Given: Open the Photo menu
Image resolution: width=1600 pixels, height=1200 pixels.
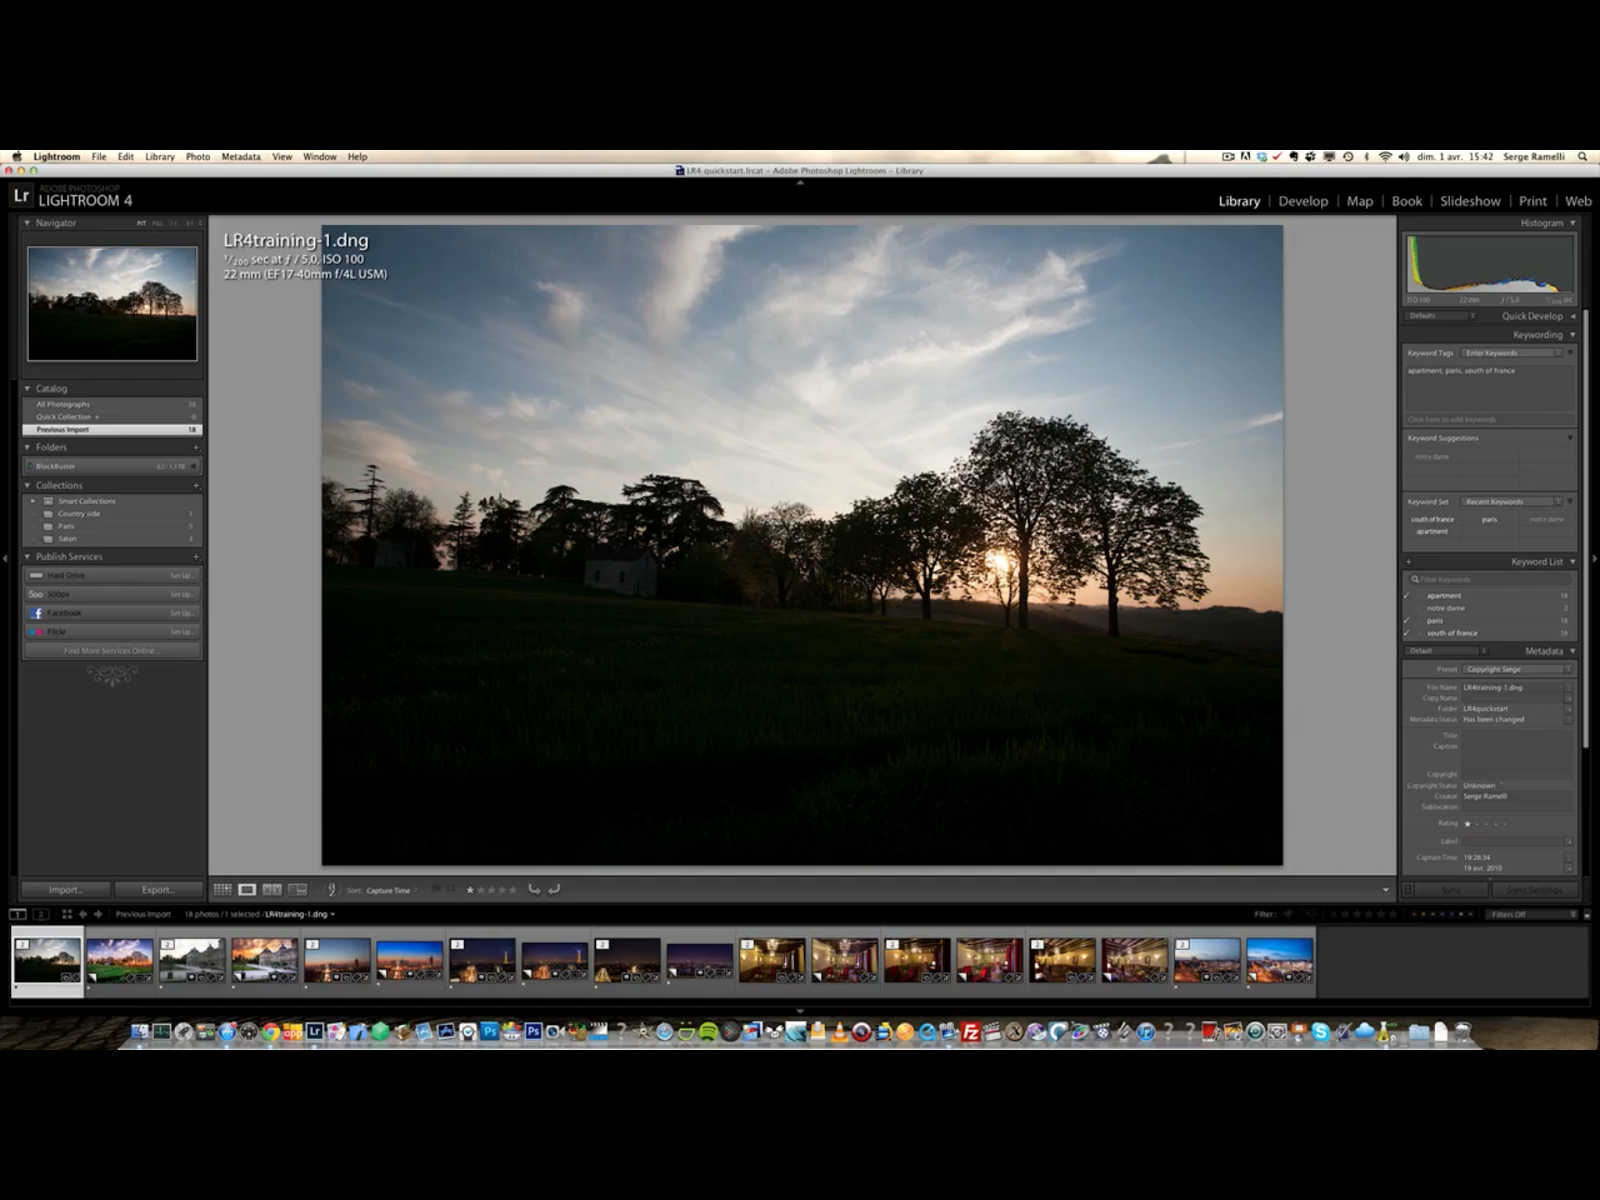Looking at the screenshot, I should 198,157.
